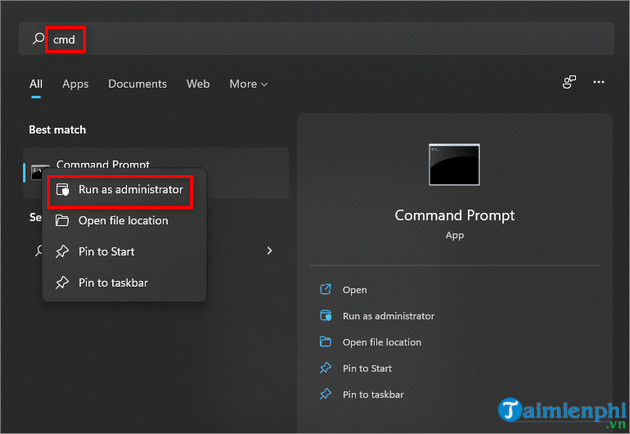Click pin icon beside context menu Pin to Start
The image size is (630, 434).
pos(62,252)
